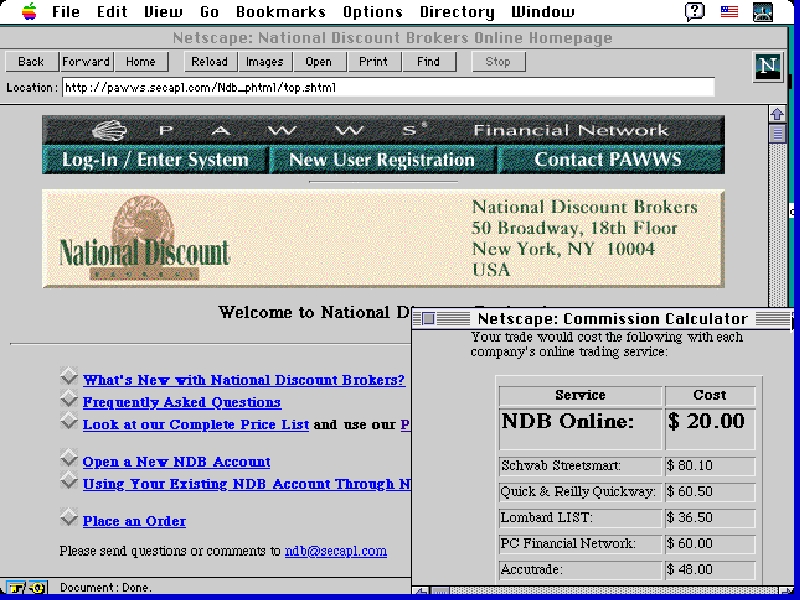Click the Print toolbar button
The image size is (800, 600).
coord(374,62)
